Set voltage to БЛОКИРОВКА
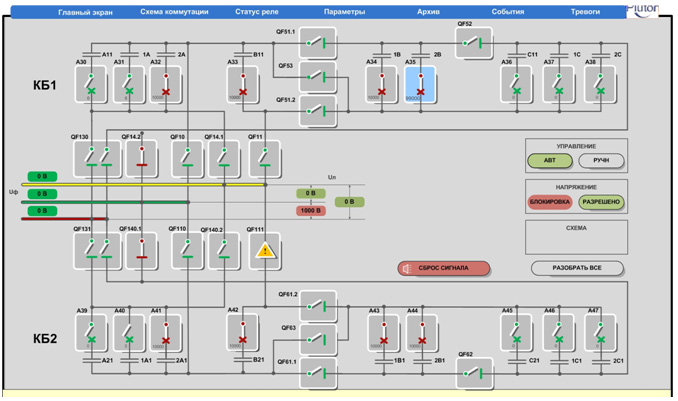 click(549, 202)
